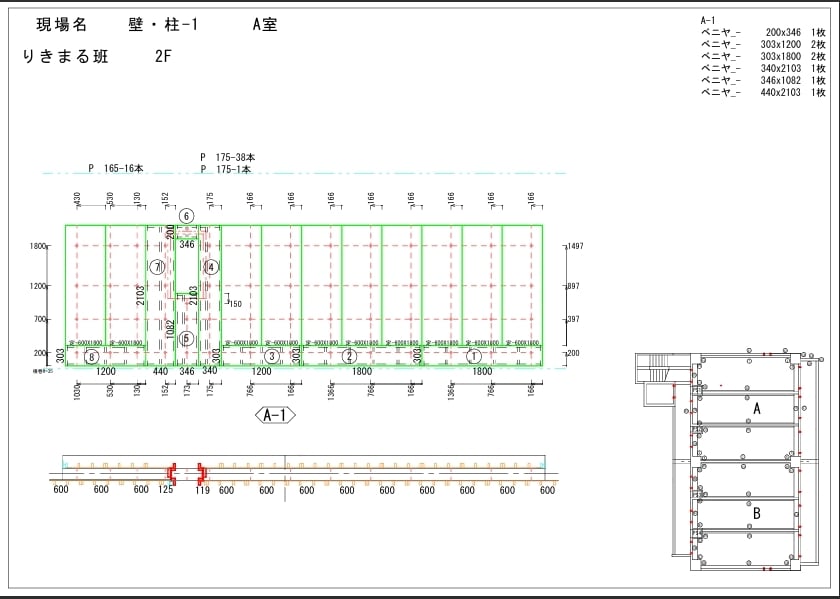The image size is (840, 599).
Task: Click the hexagonal A-1 drawing tag
Action: click(x=275, y=415)
